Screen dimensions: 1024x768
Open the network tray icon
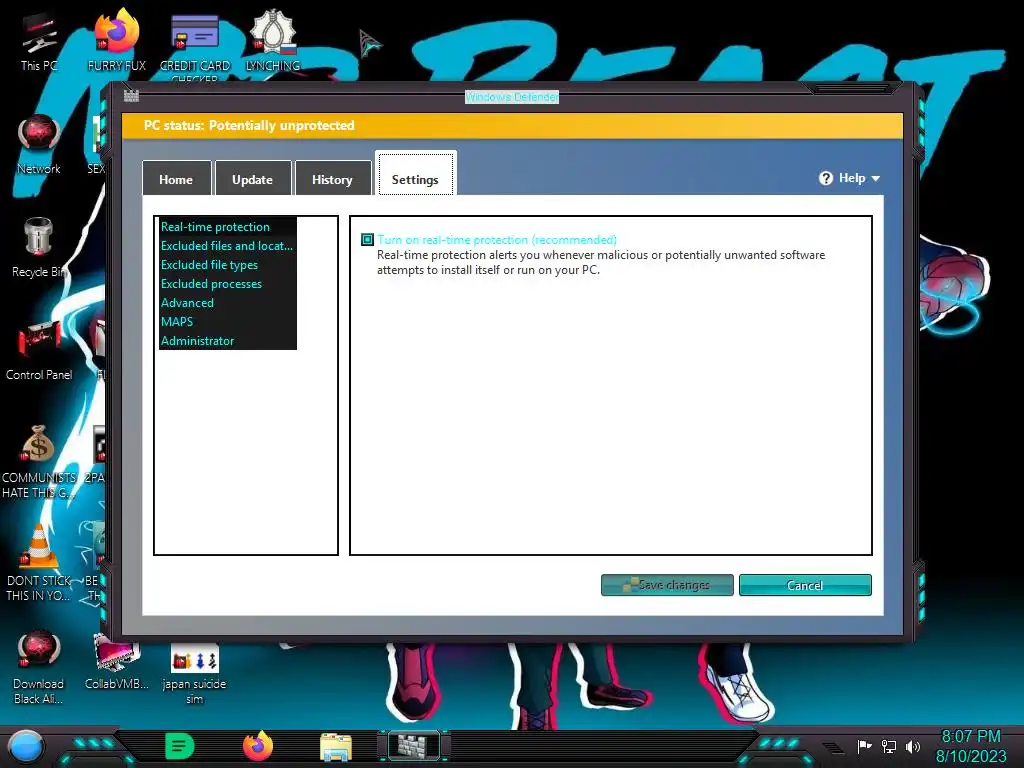(889, 746)
